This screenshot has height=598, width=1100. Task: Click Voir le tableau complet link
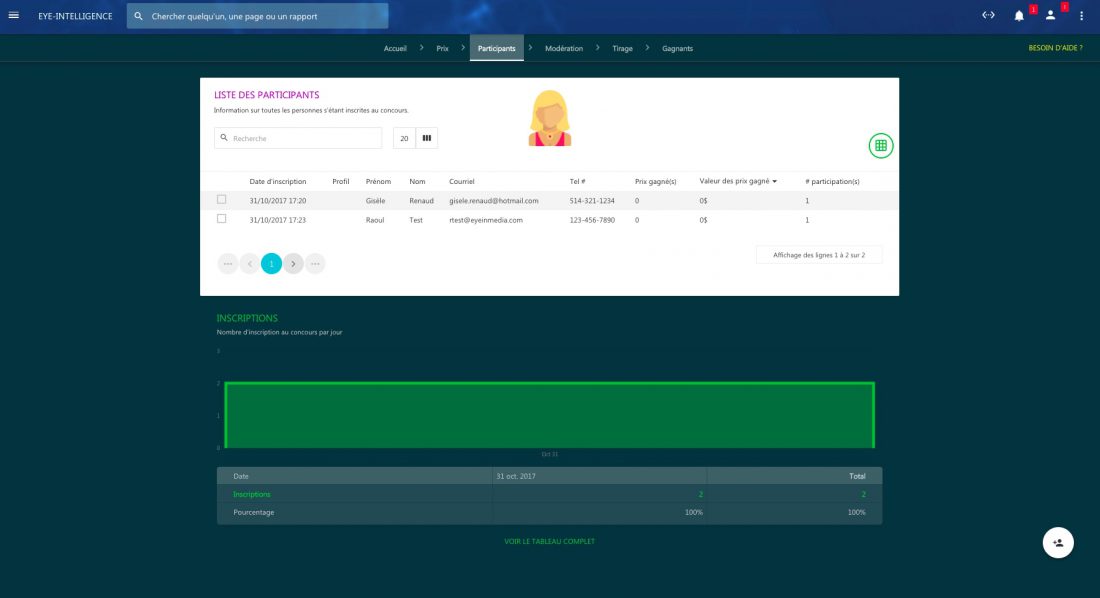coord(549,541)
